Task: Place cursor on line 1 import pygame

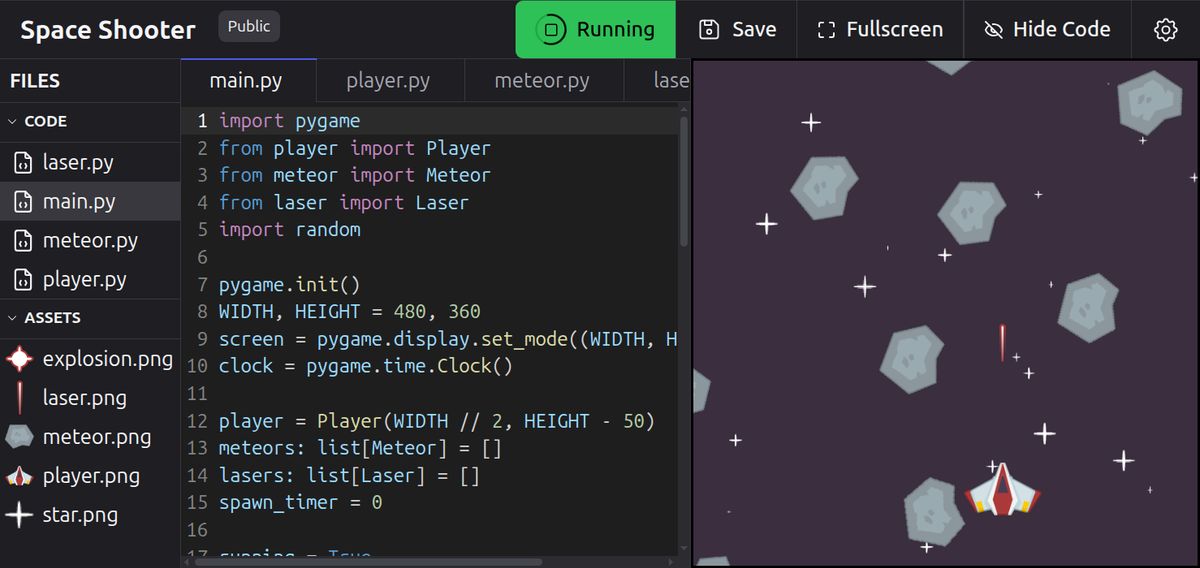Action: pyautogui.click(x=290, y=121)
